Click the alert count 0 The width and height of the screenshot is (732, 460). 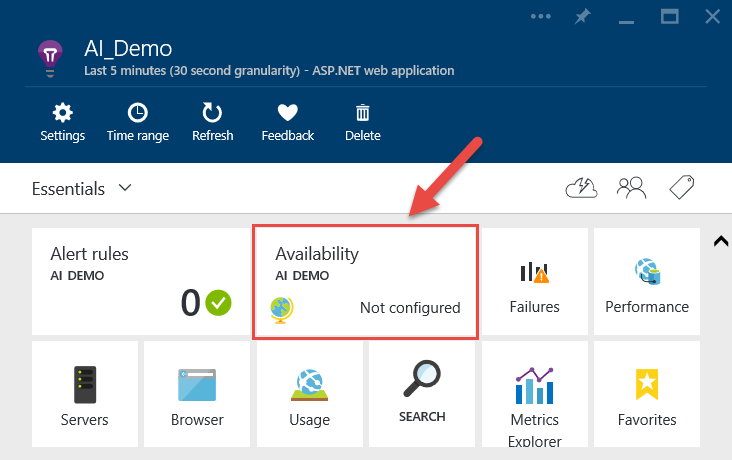click(191, 303)
